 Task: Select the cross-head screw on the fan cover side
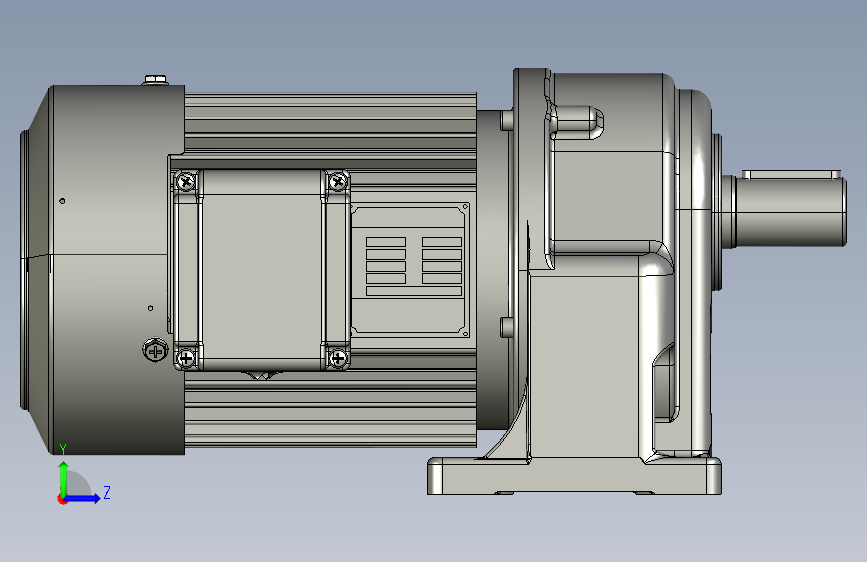click(156, 351)
